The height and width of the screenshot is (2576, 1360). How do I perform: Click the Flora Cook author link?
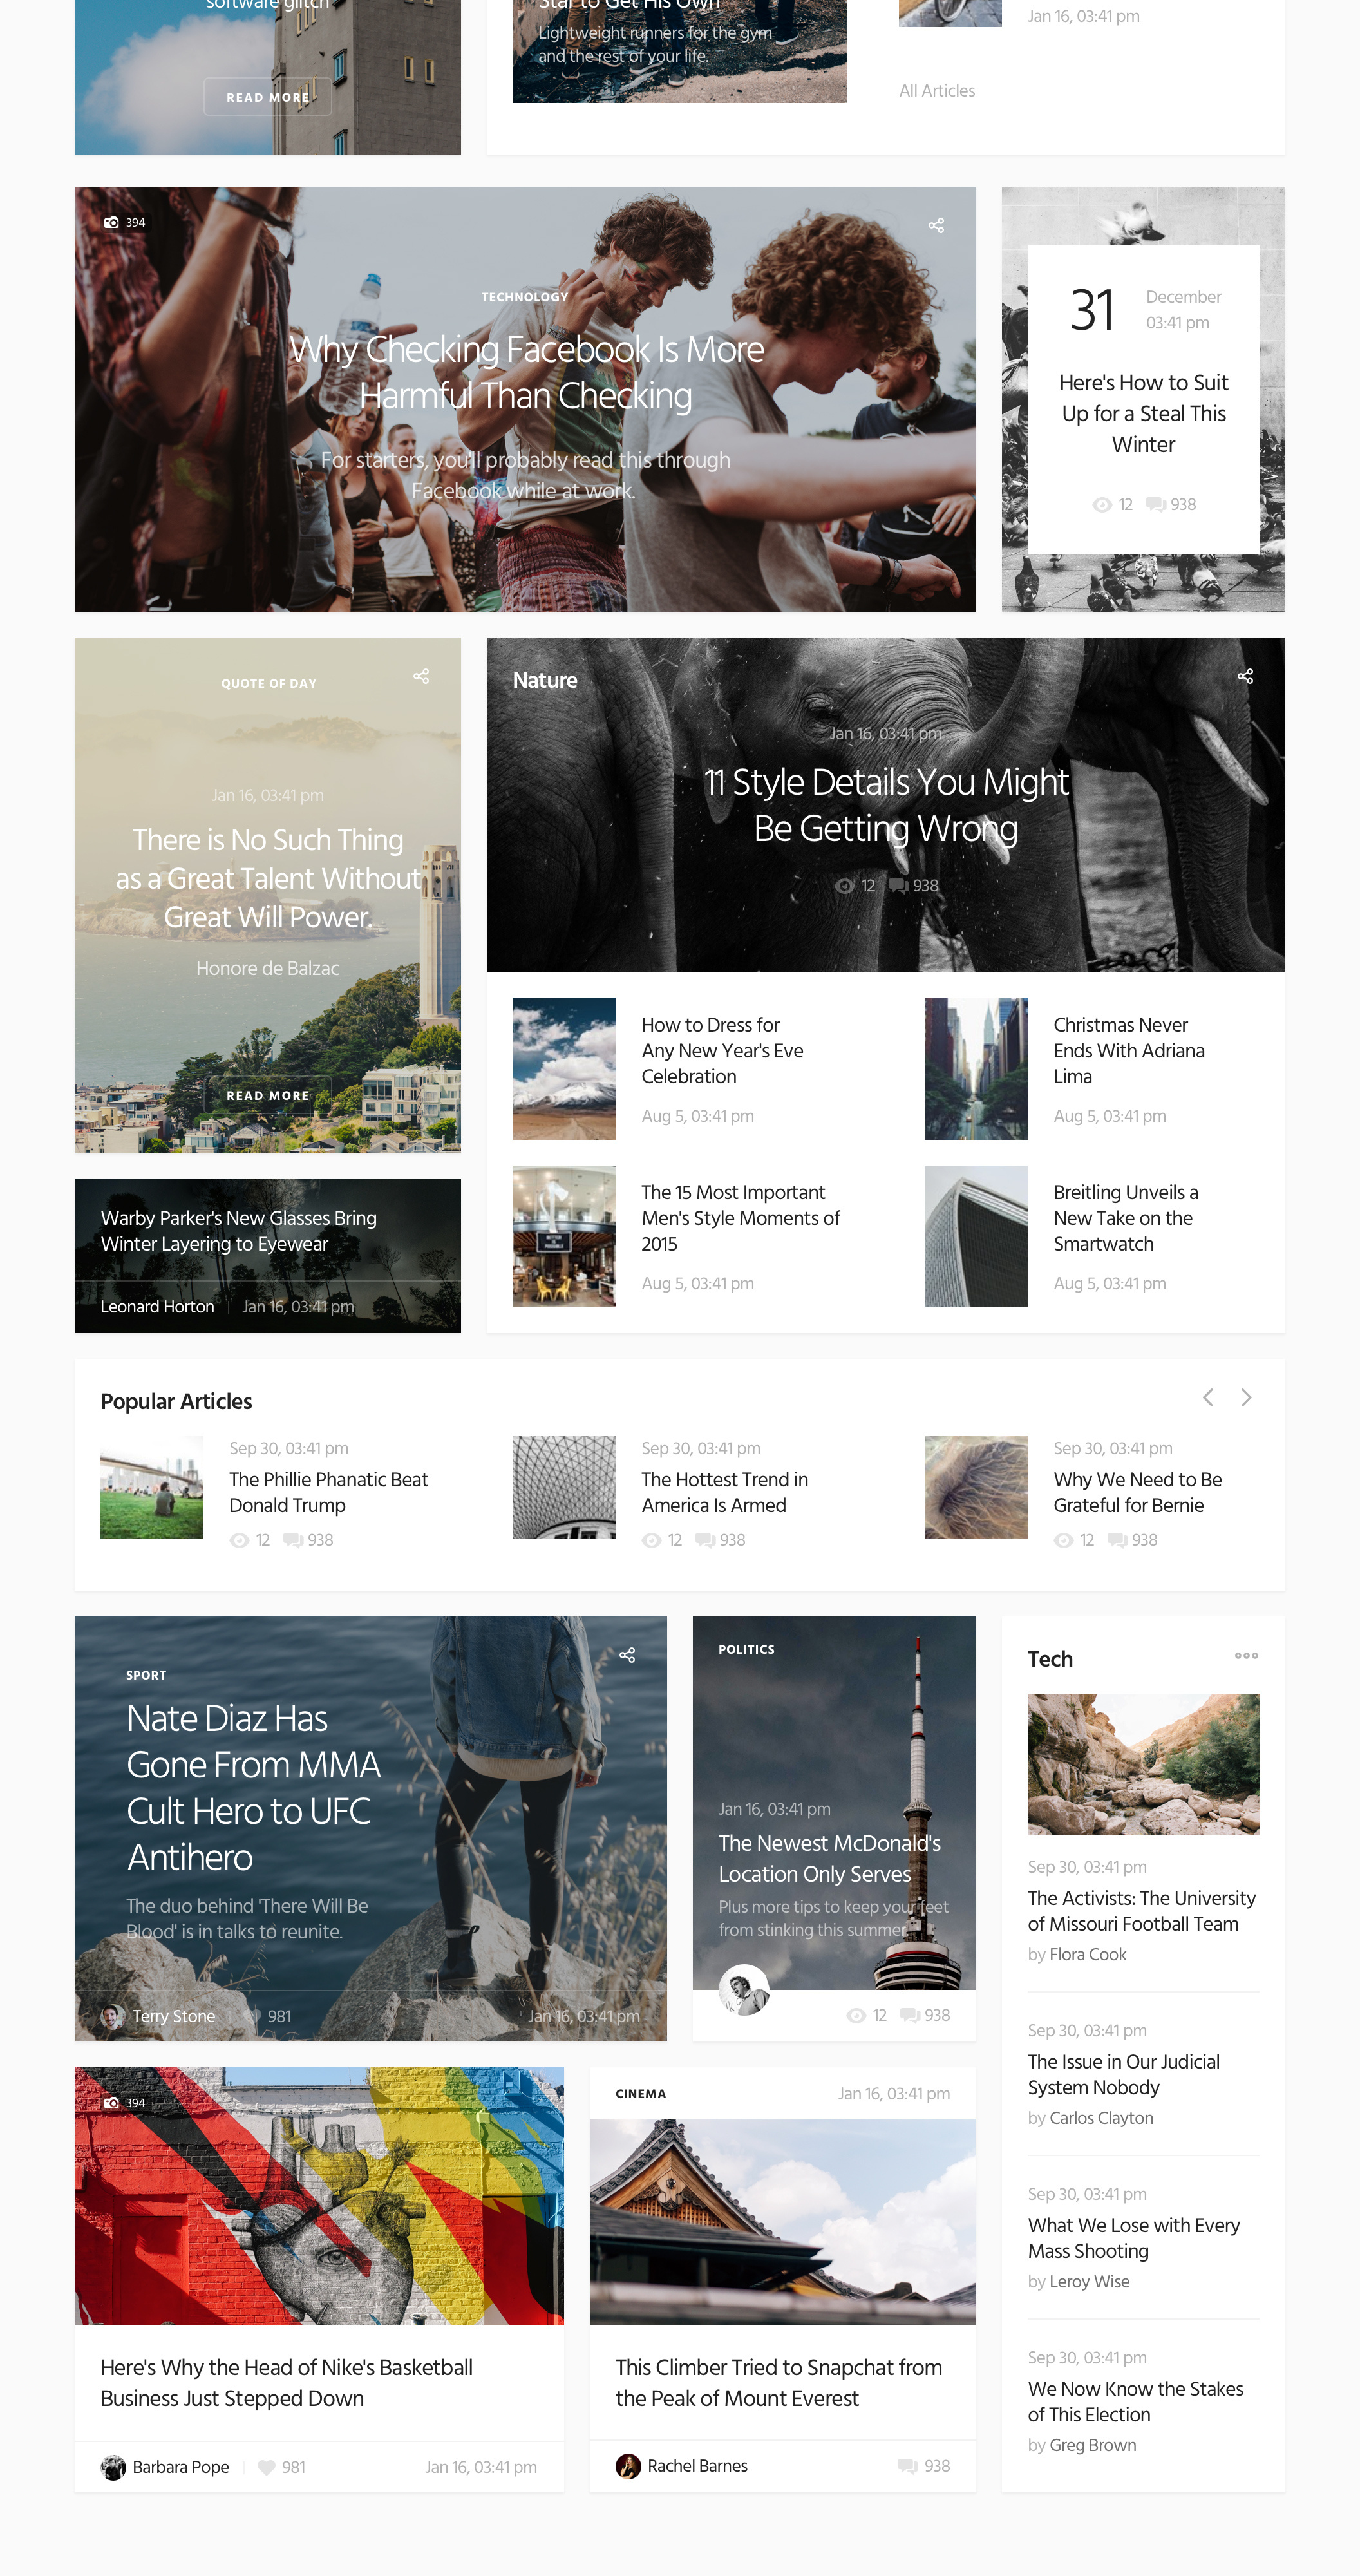(x=1088, y=1955)
